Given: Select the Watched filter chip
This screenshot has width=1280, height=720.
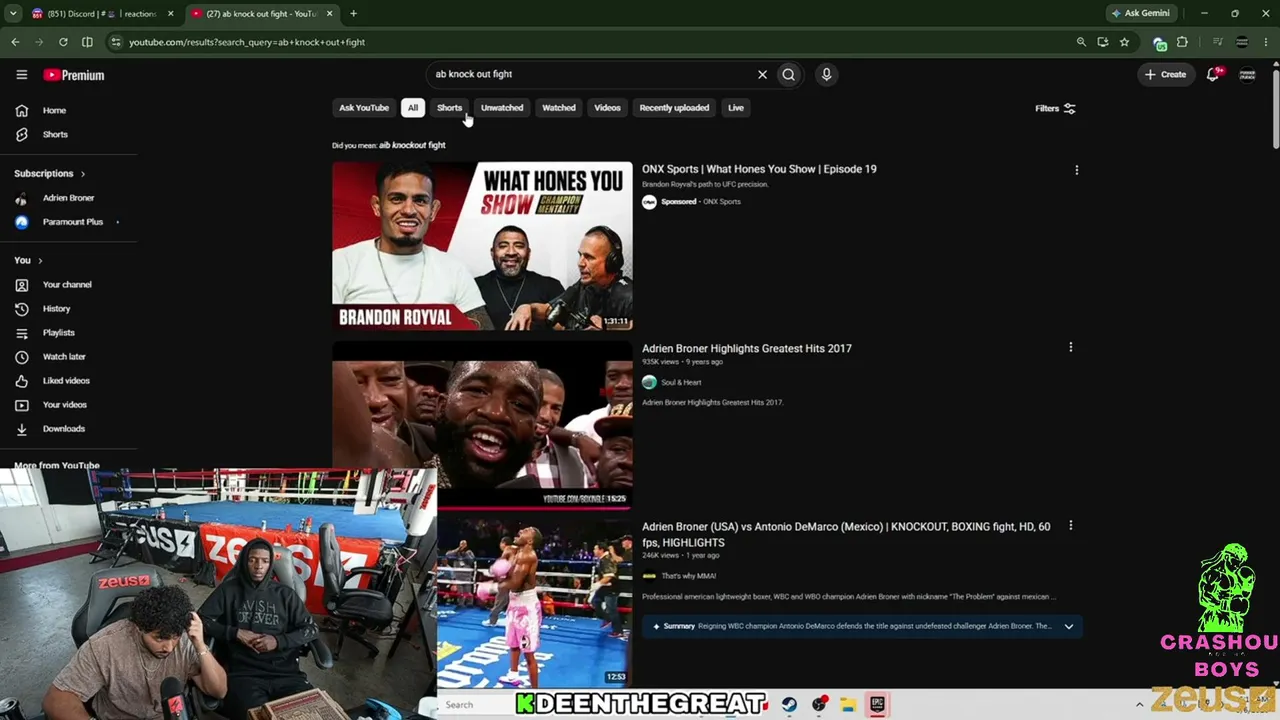Looking at the screenshot, I should [x=559, y=108].
